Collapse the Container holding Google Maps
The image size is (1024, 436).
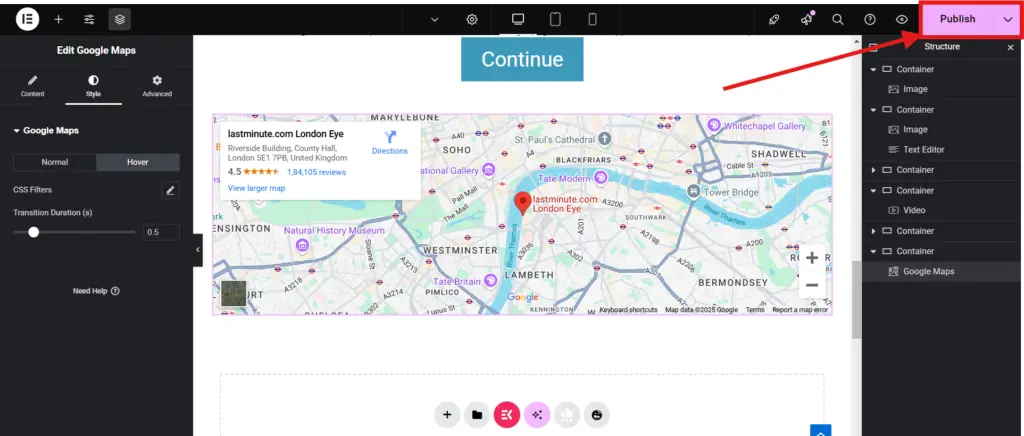[x=873, y=251]
